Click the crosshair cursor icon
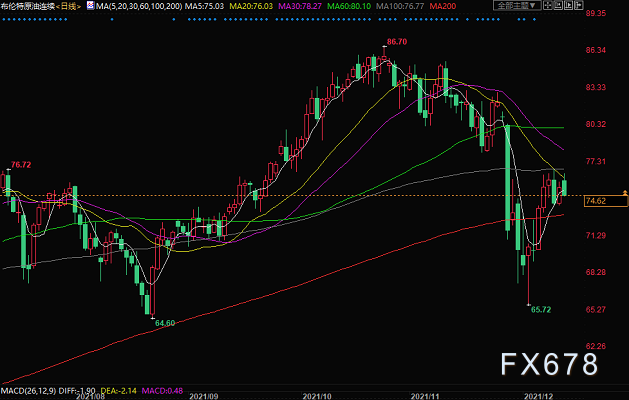 [547, 5]
